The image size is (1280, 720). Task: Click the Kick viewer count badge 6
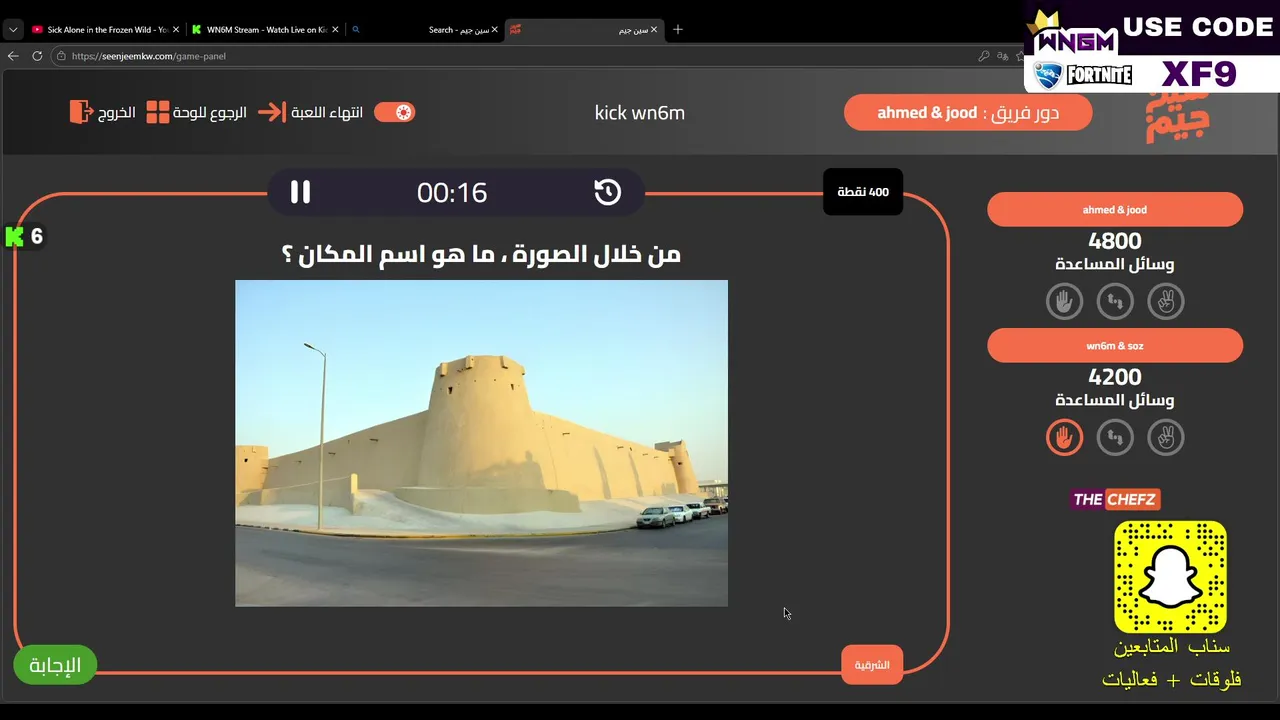click(25, 236)
